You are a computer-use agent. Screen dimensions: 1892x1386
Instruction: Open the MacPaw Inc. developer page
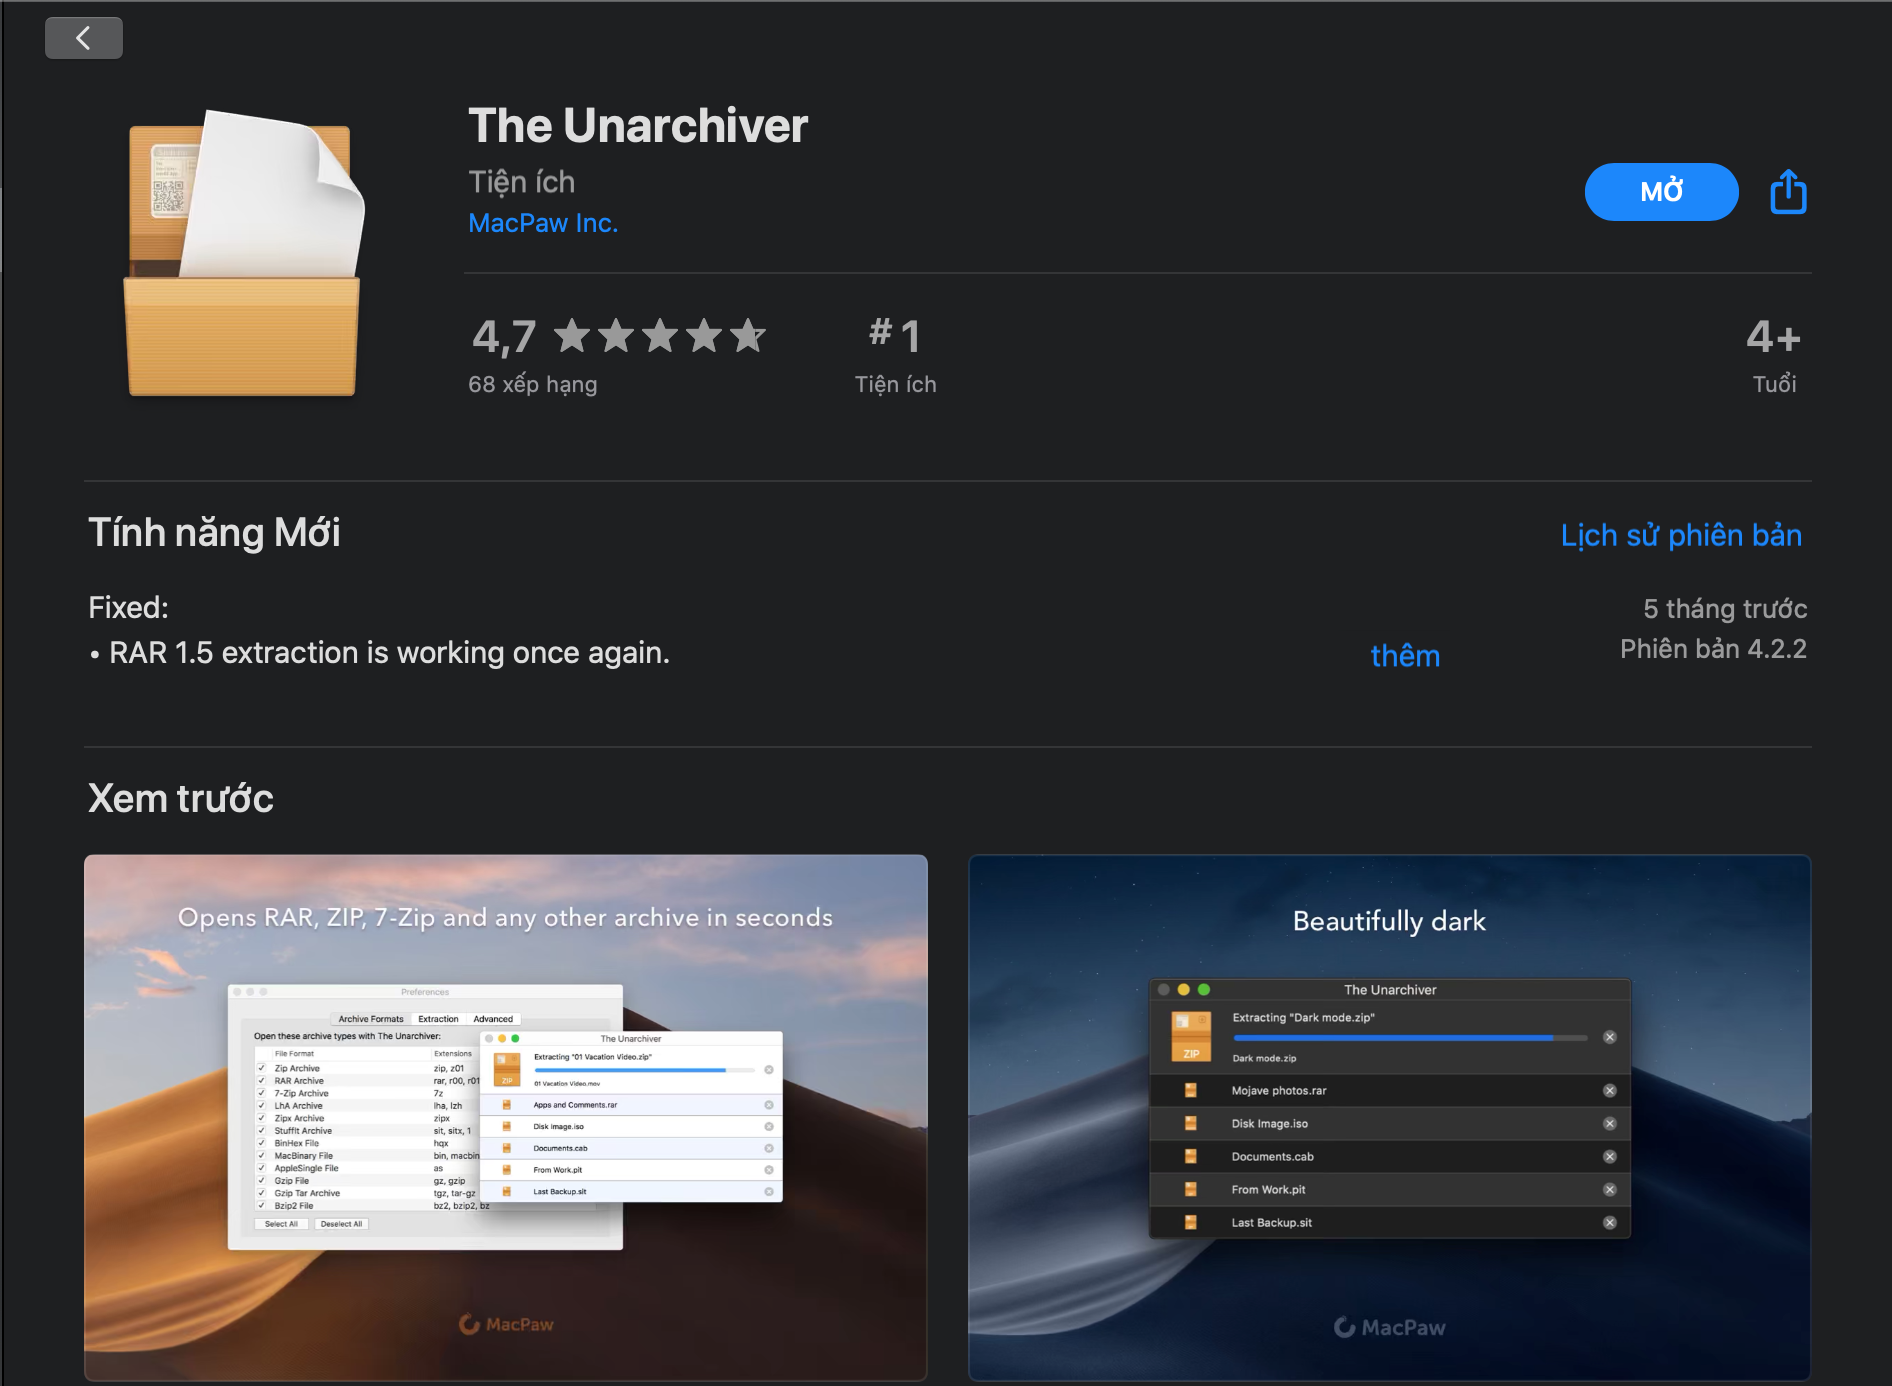543,223
